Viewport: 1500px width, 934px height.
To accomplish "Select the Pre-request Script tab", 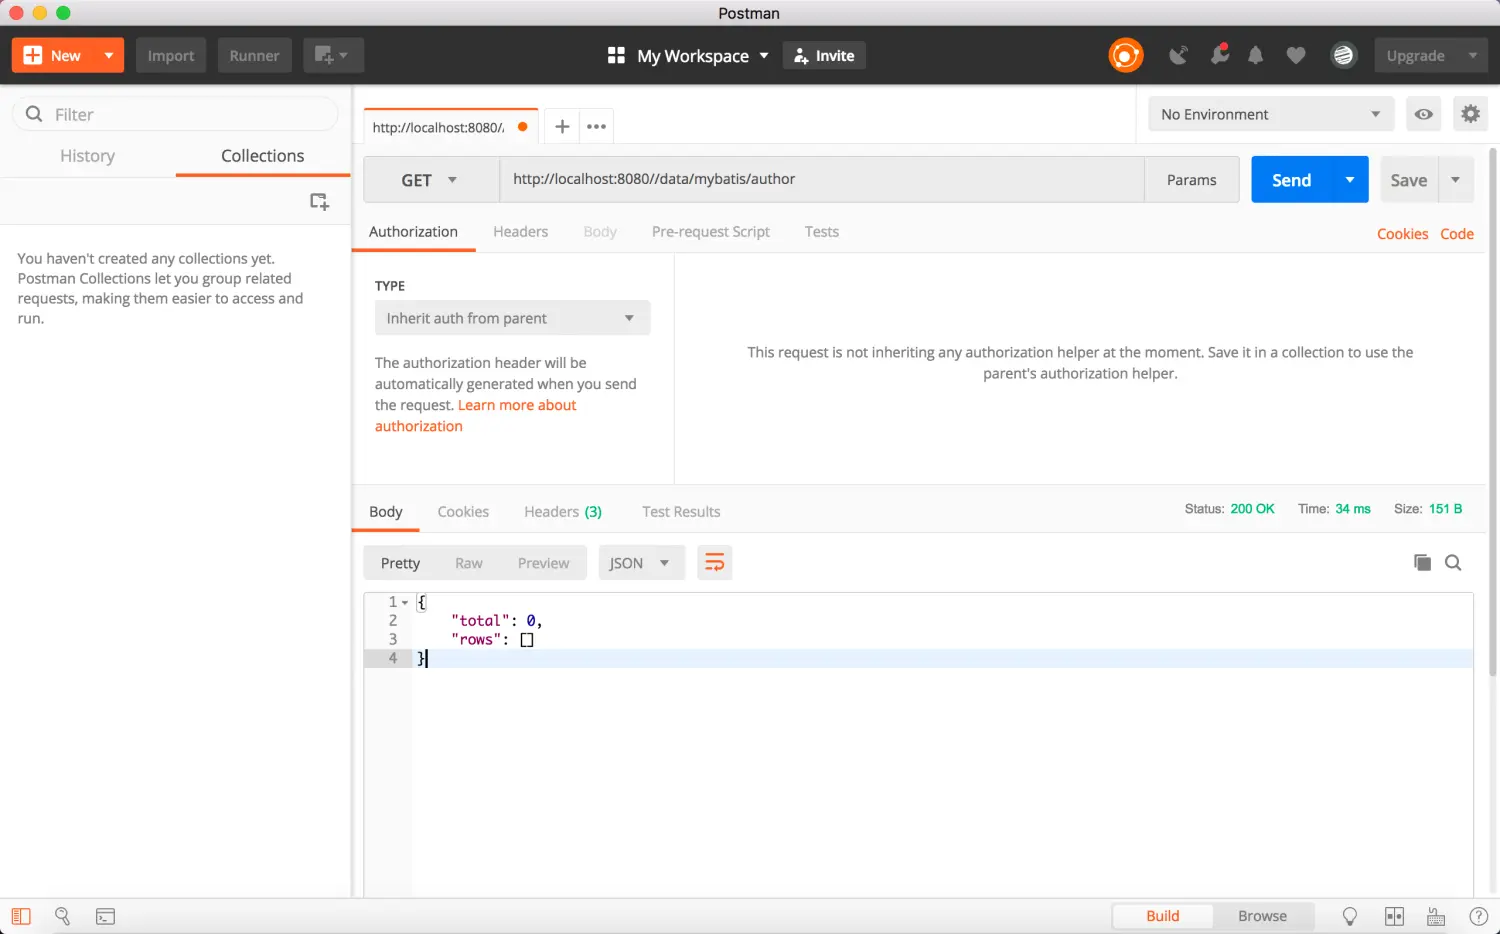I will tap(711, 232).
